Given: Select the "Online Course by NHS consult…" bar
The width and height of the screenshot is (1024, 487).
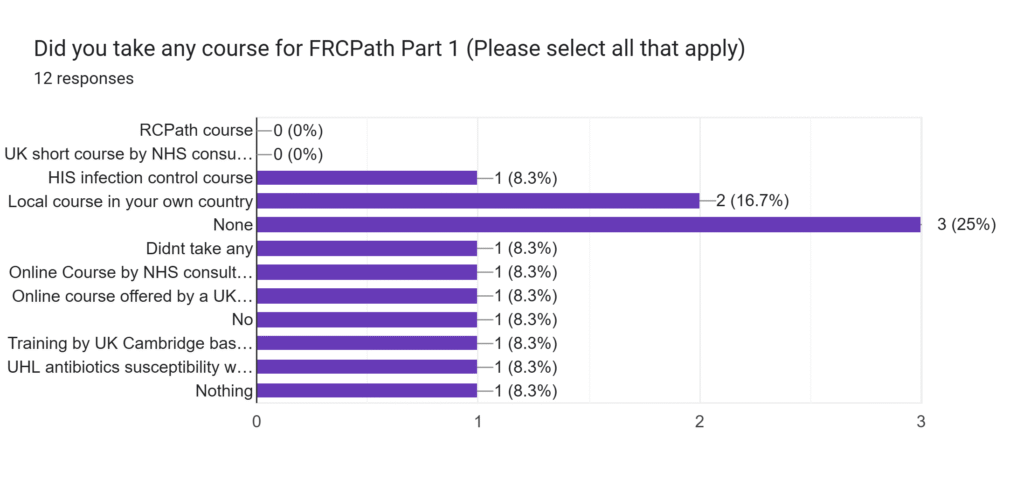Looking at the screenshot, I should tap(367, 272).
